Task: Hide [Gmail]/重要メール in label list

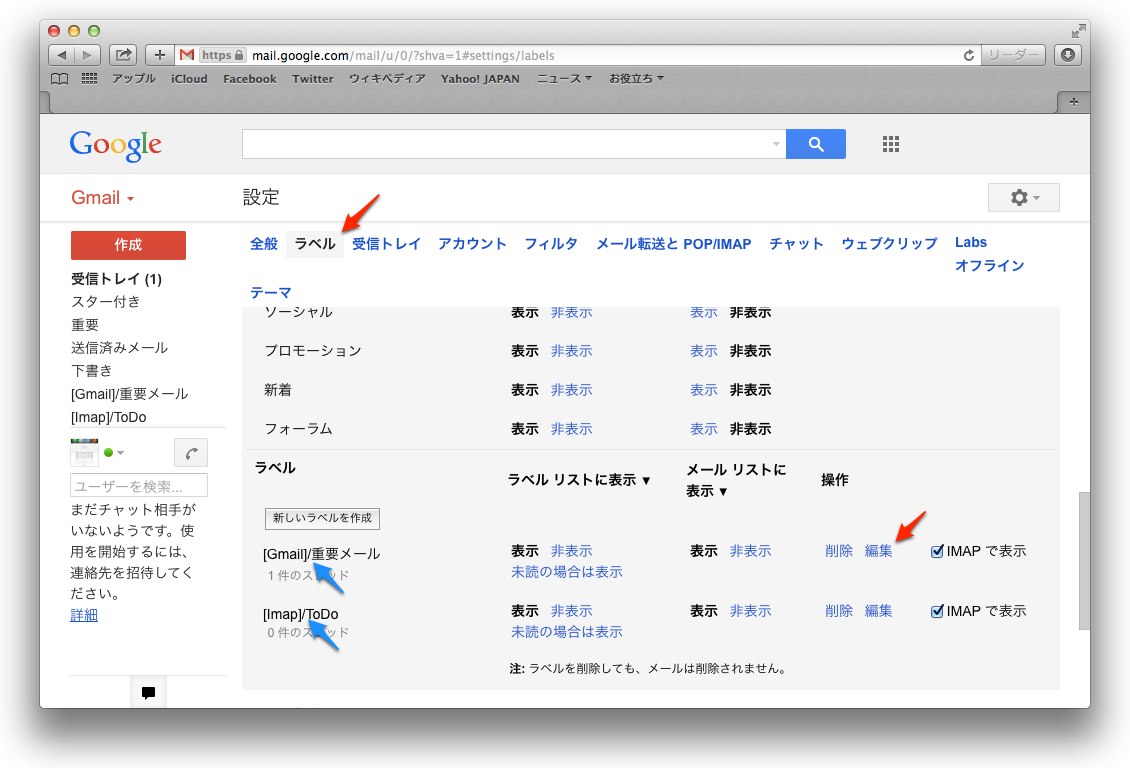Action: point(571,551)
